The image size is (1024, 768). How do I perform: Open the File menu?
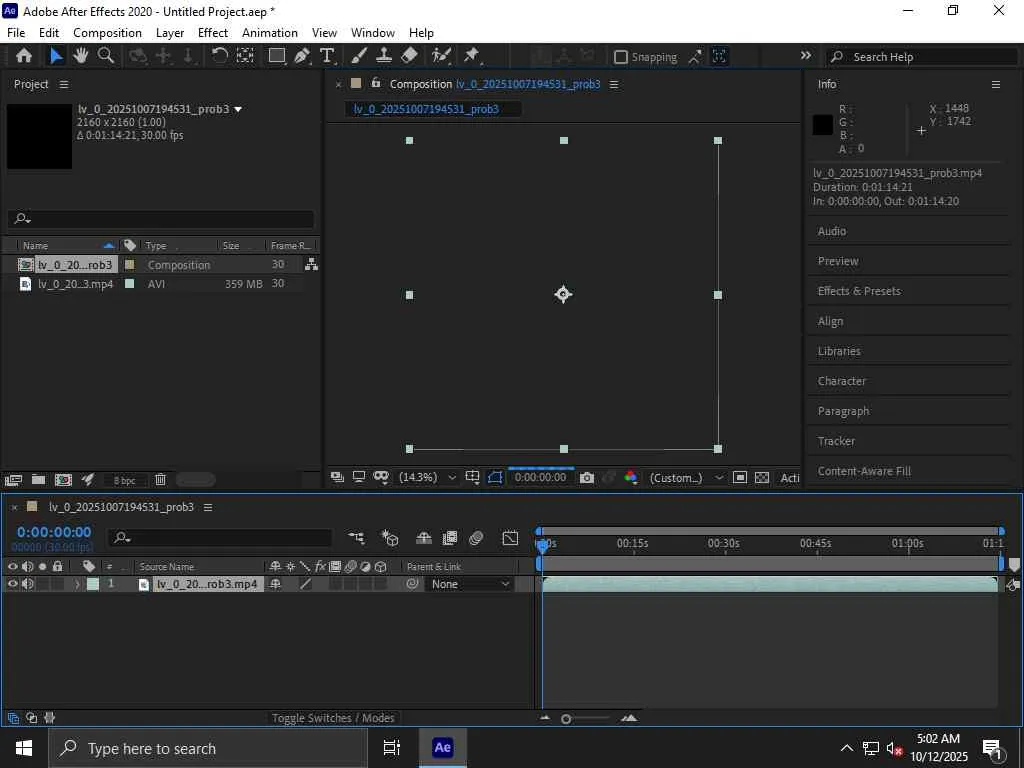coord(16,33)
